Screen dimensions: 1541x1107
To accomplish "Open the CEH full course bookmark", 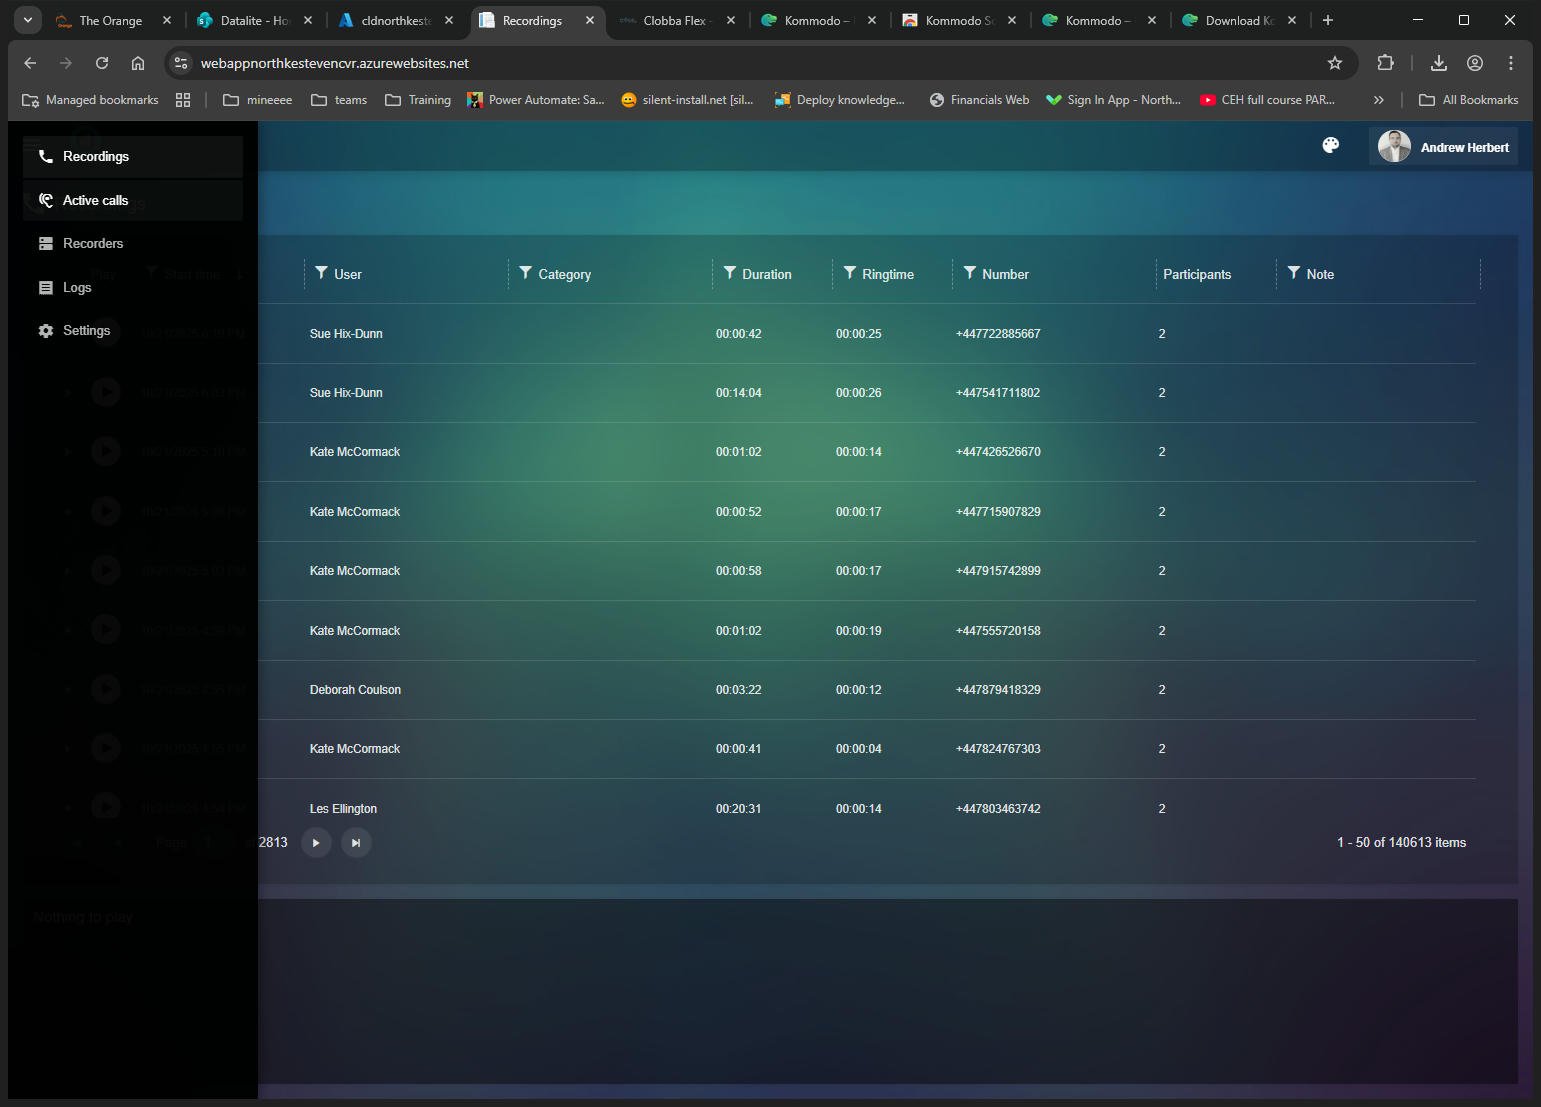I will (x=1267, y=100).
